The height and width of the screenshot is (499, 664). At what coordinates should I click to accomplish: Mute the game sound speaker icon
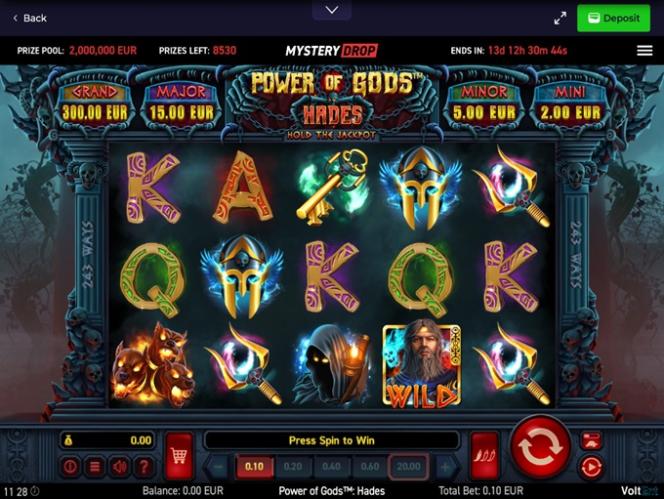coord(119,466)
